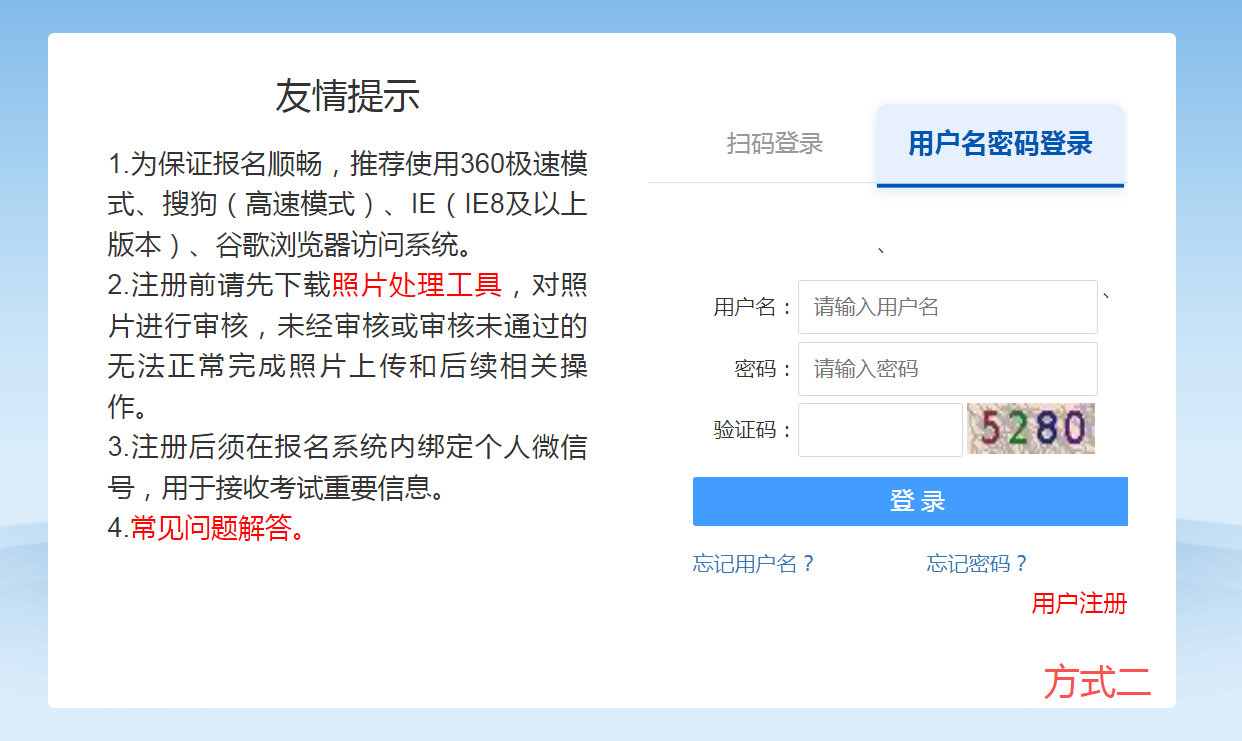Click the 用户名： field label

tap(753, 307)
